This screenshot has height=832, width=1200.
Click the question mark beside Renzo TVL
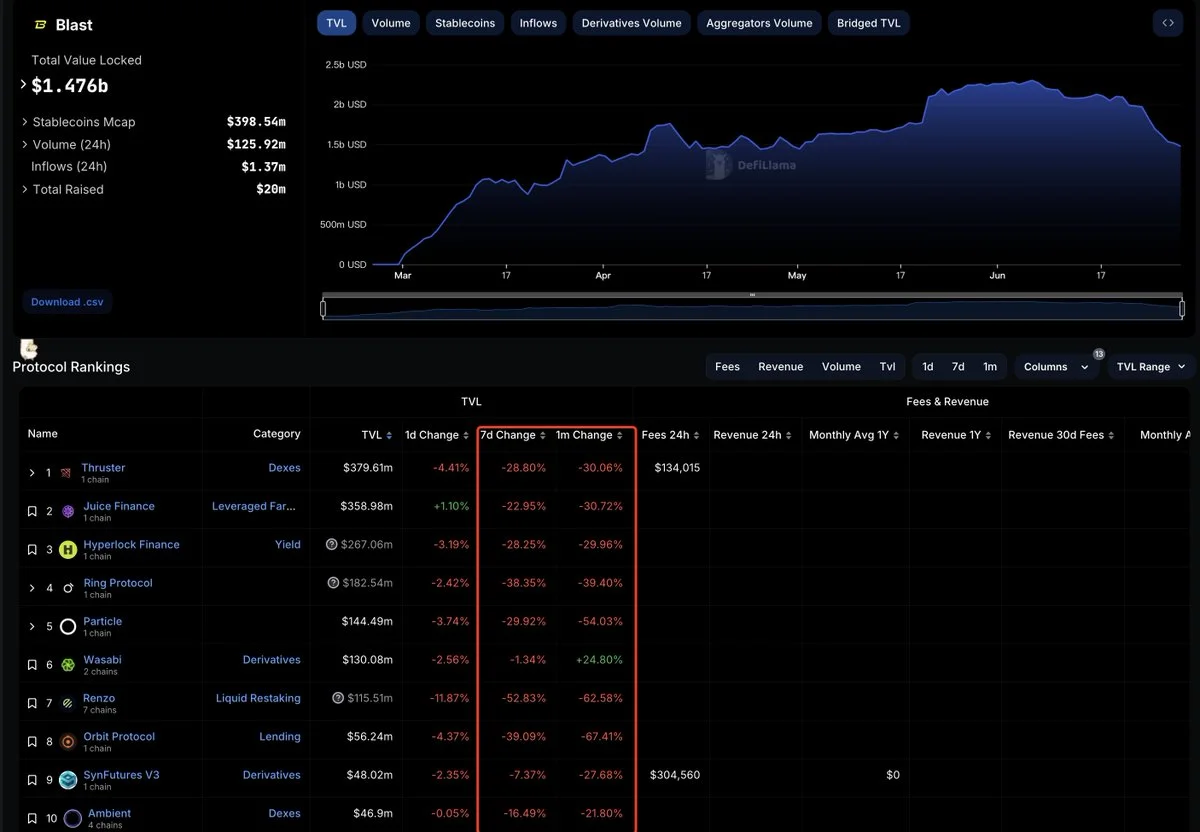point(338,698)
